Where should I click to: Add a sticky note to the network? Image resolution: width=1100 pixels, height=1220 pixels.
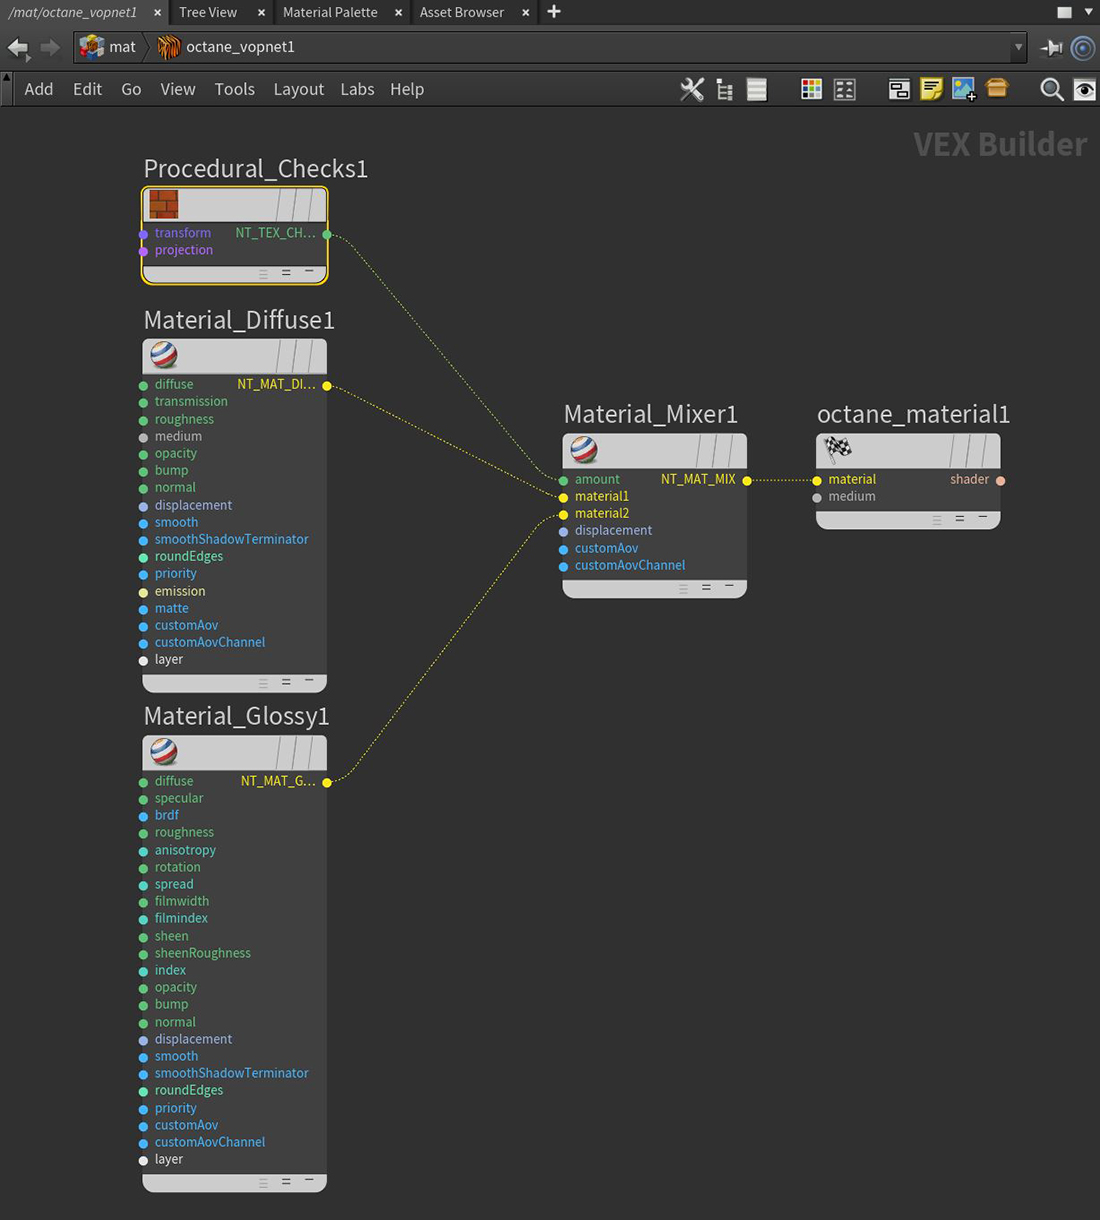(931, 90)
